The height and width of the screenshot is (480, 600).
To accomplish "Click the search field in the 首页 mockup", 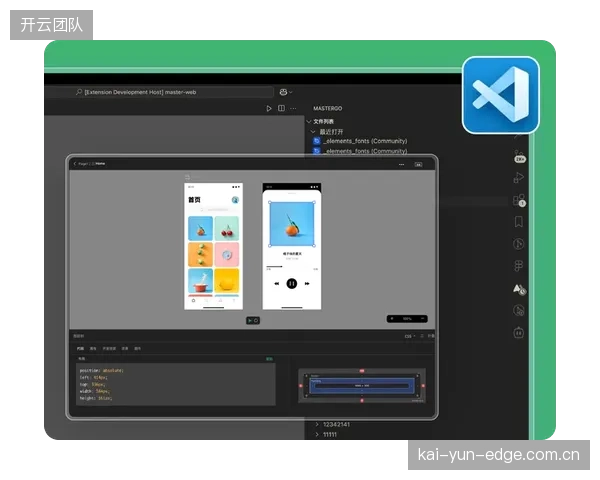I will pos(214,210).
